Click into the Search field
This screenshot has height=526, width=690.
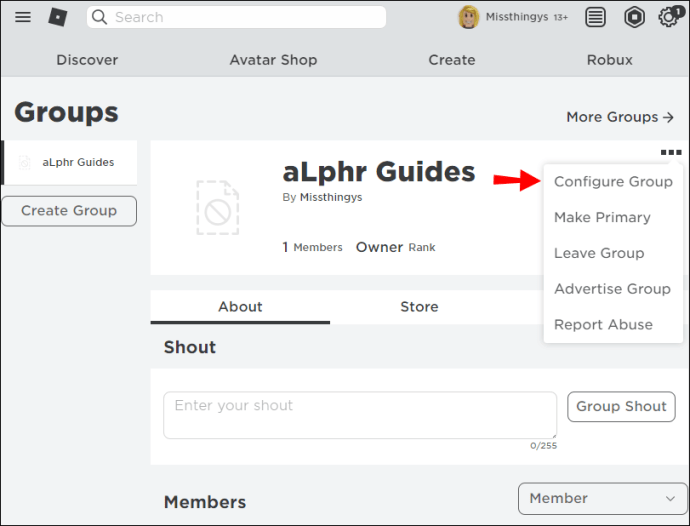pyautogui.click(x=236, y=17)
